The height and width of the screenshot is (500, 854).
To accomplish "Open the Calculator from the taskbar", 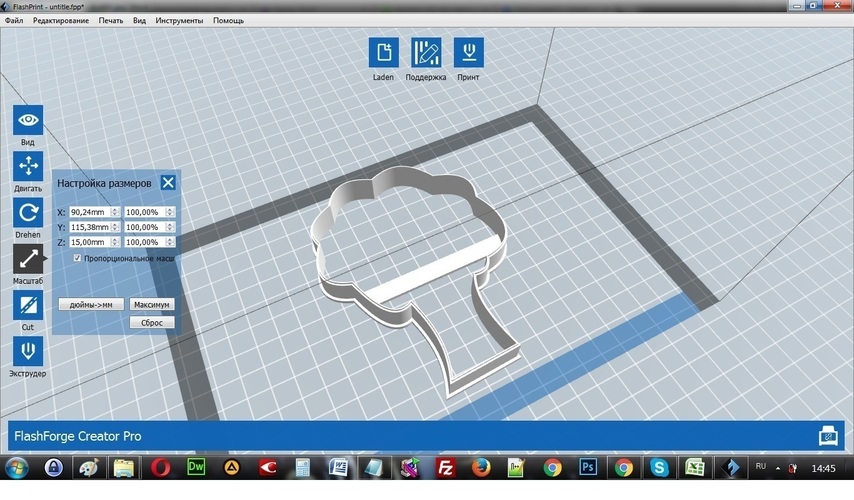I will (x=303, y=467).
